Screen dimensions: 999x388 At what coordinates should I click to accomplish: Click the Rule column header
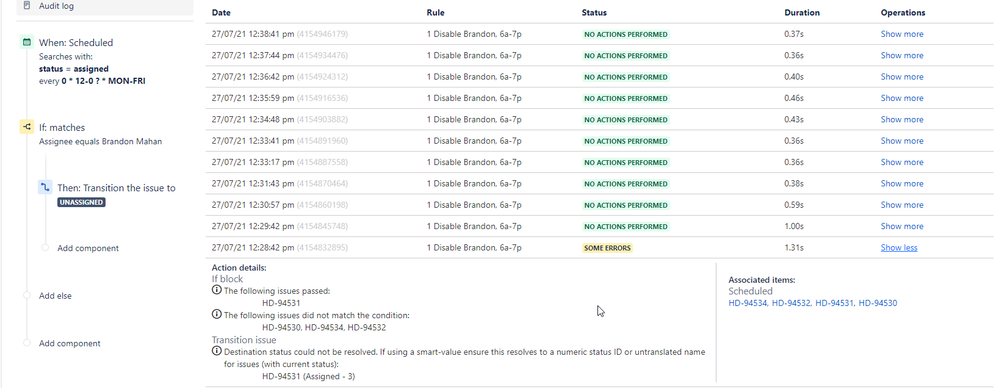435,13
